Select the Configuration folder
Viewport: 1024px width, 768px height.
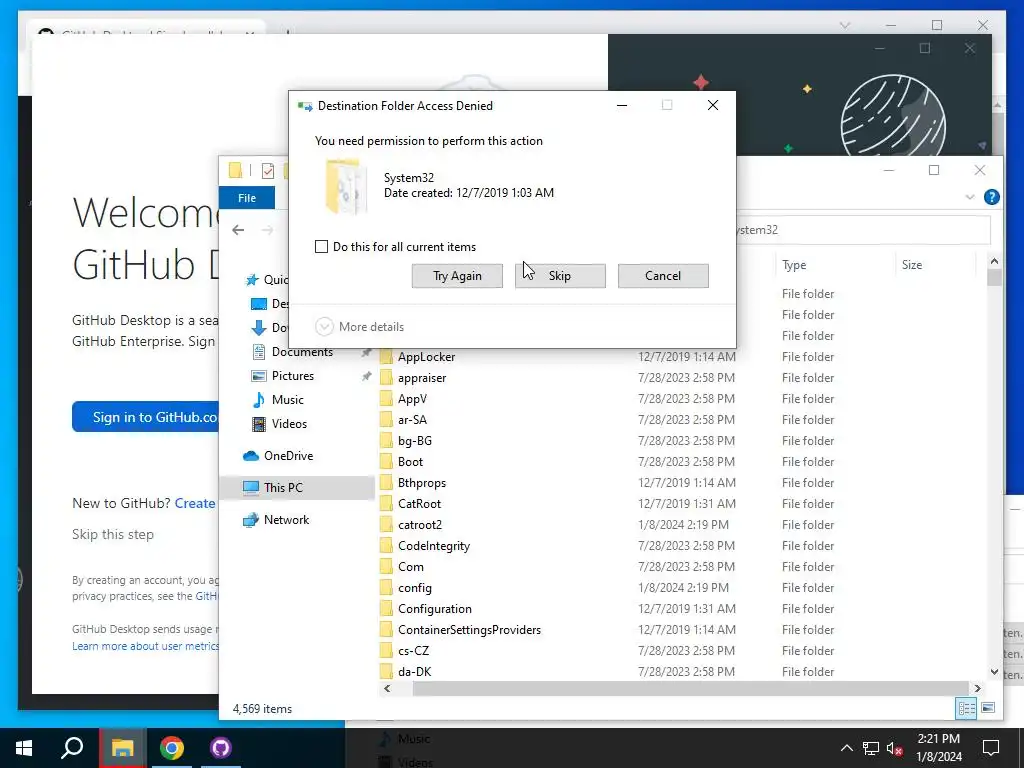coord(434,609)
